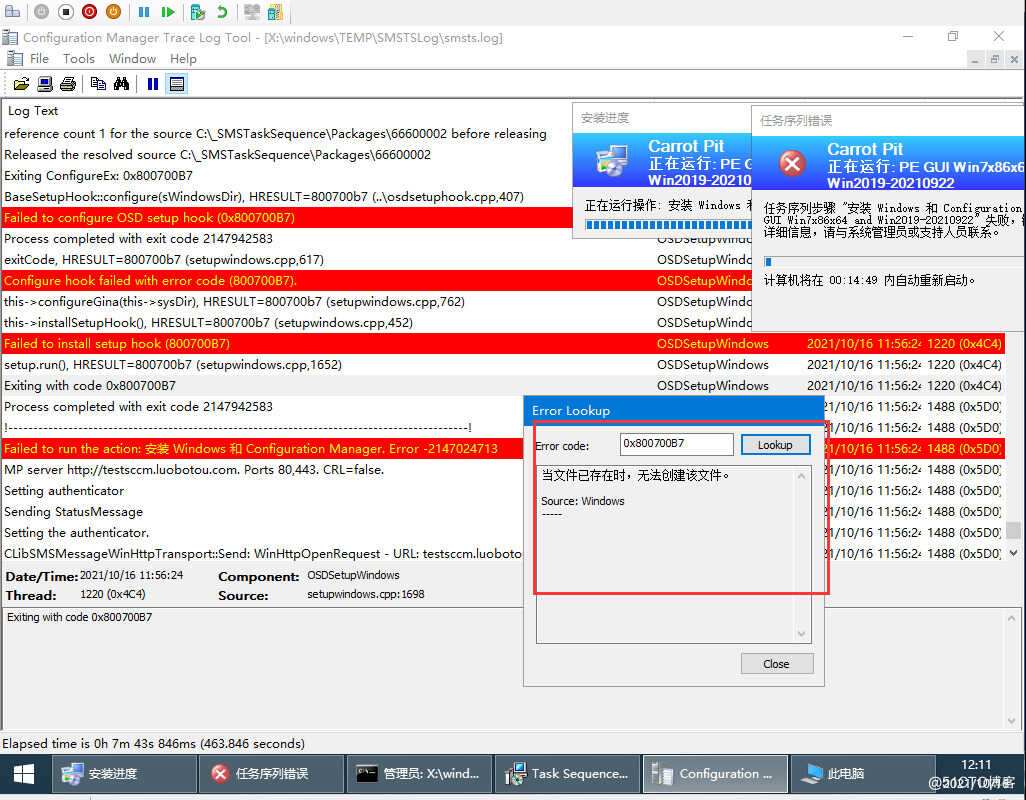The width and height of the screenshot is (1026, 800).
Task: Click the 12:11 taskbar clock
Action: click(976, 765)
